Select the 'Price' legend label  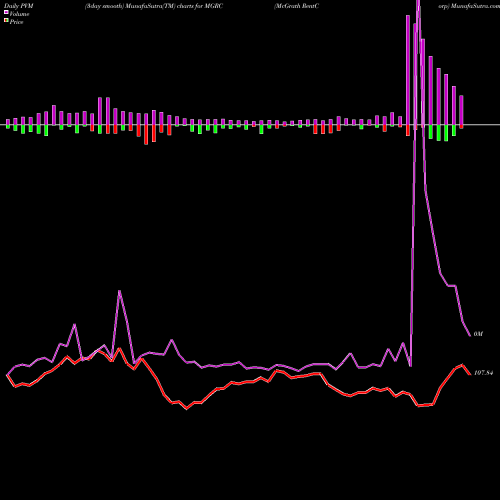pyautogui.click(x=17, y=22)
